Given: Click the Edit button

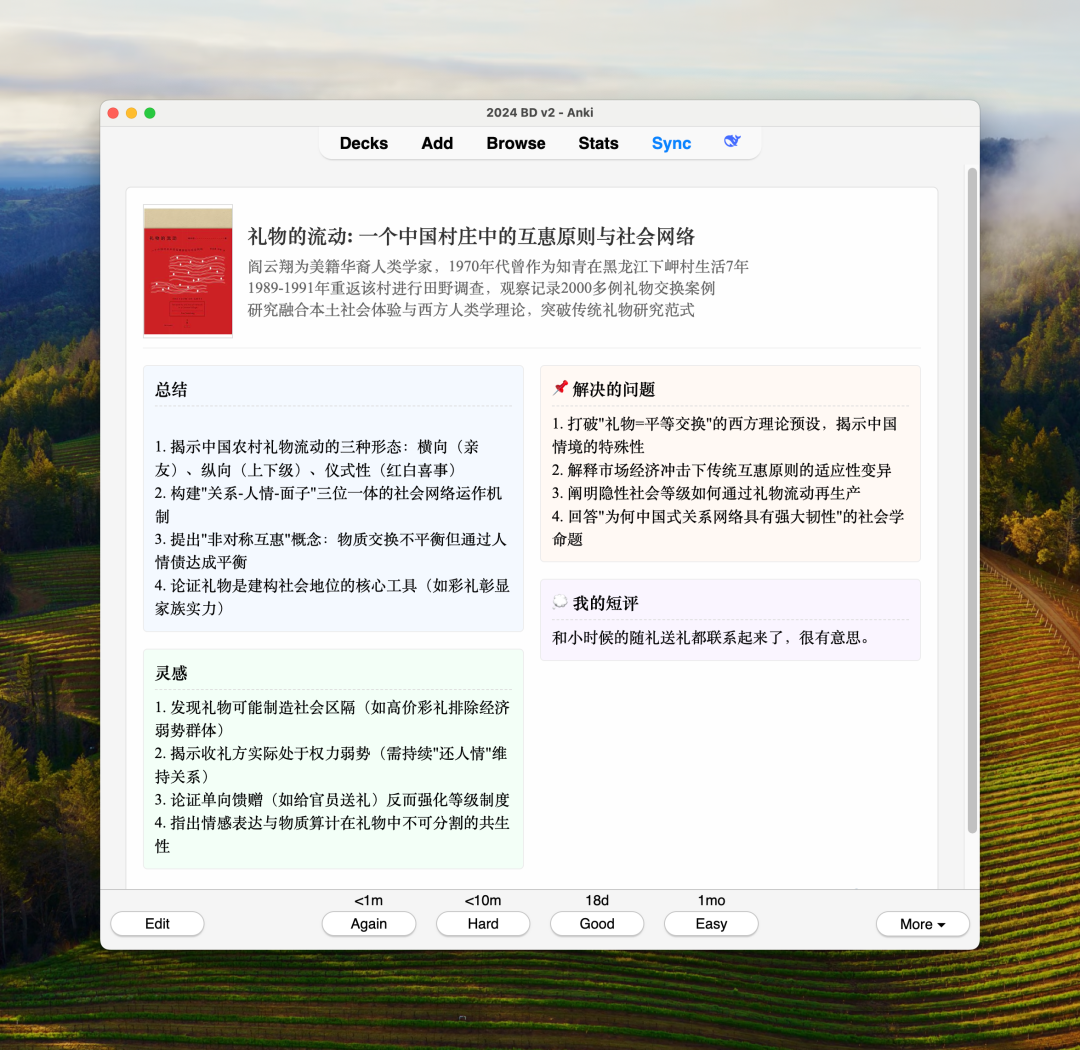Looking at the screenshot, I should tap(157, 924).
